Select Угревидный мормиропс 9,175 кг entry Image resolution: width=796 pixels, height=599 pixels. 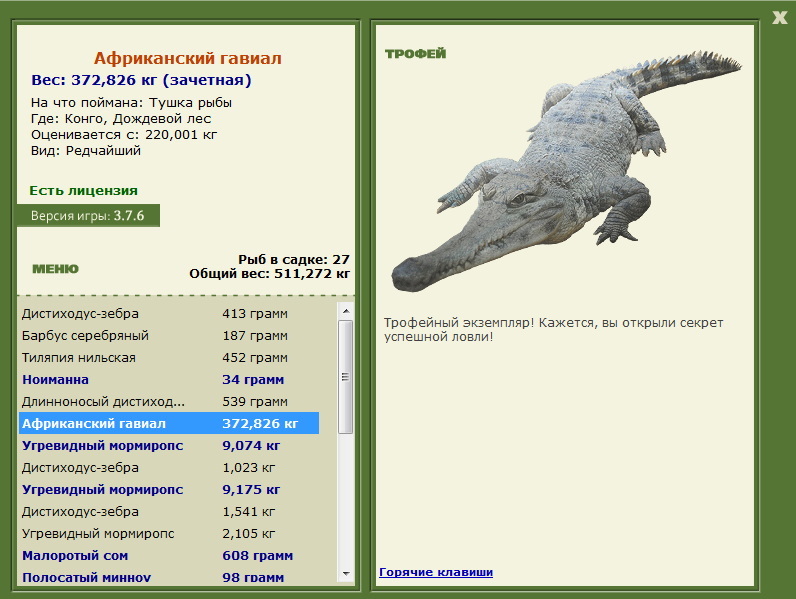(169, 490)
